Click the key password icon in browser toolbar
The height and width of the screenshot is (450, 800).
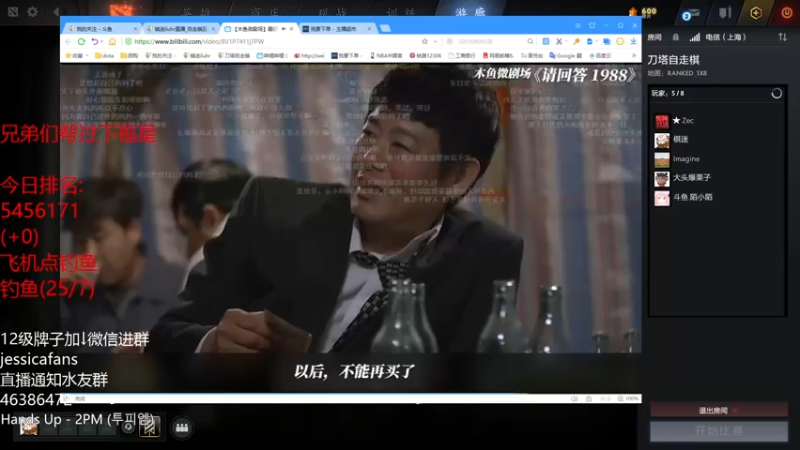click(577, 41)
